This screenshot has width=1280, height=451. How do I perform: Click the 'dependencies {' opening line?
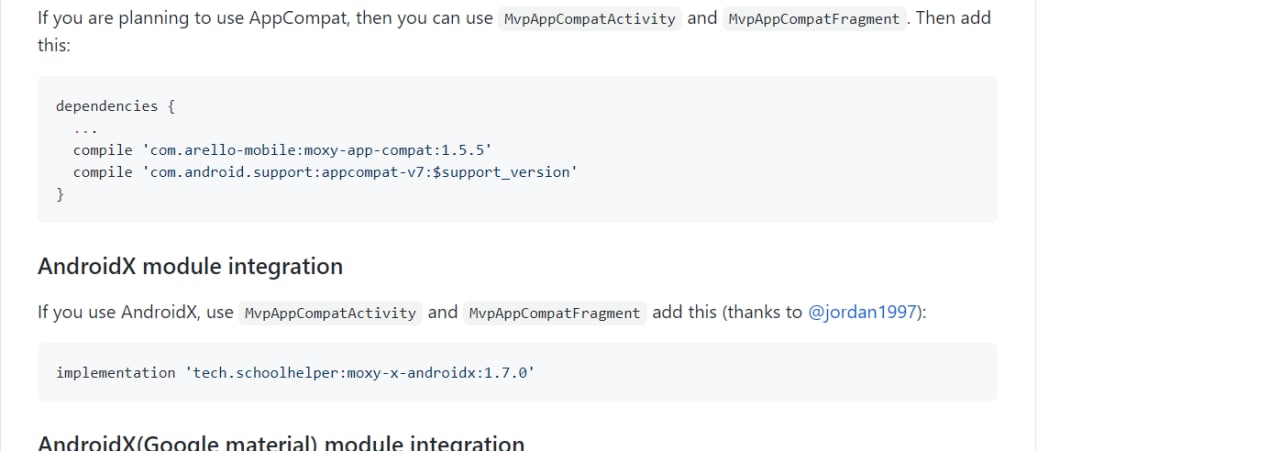pyautogui.click(x=116, y=106)
